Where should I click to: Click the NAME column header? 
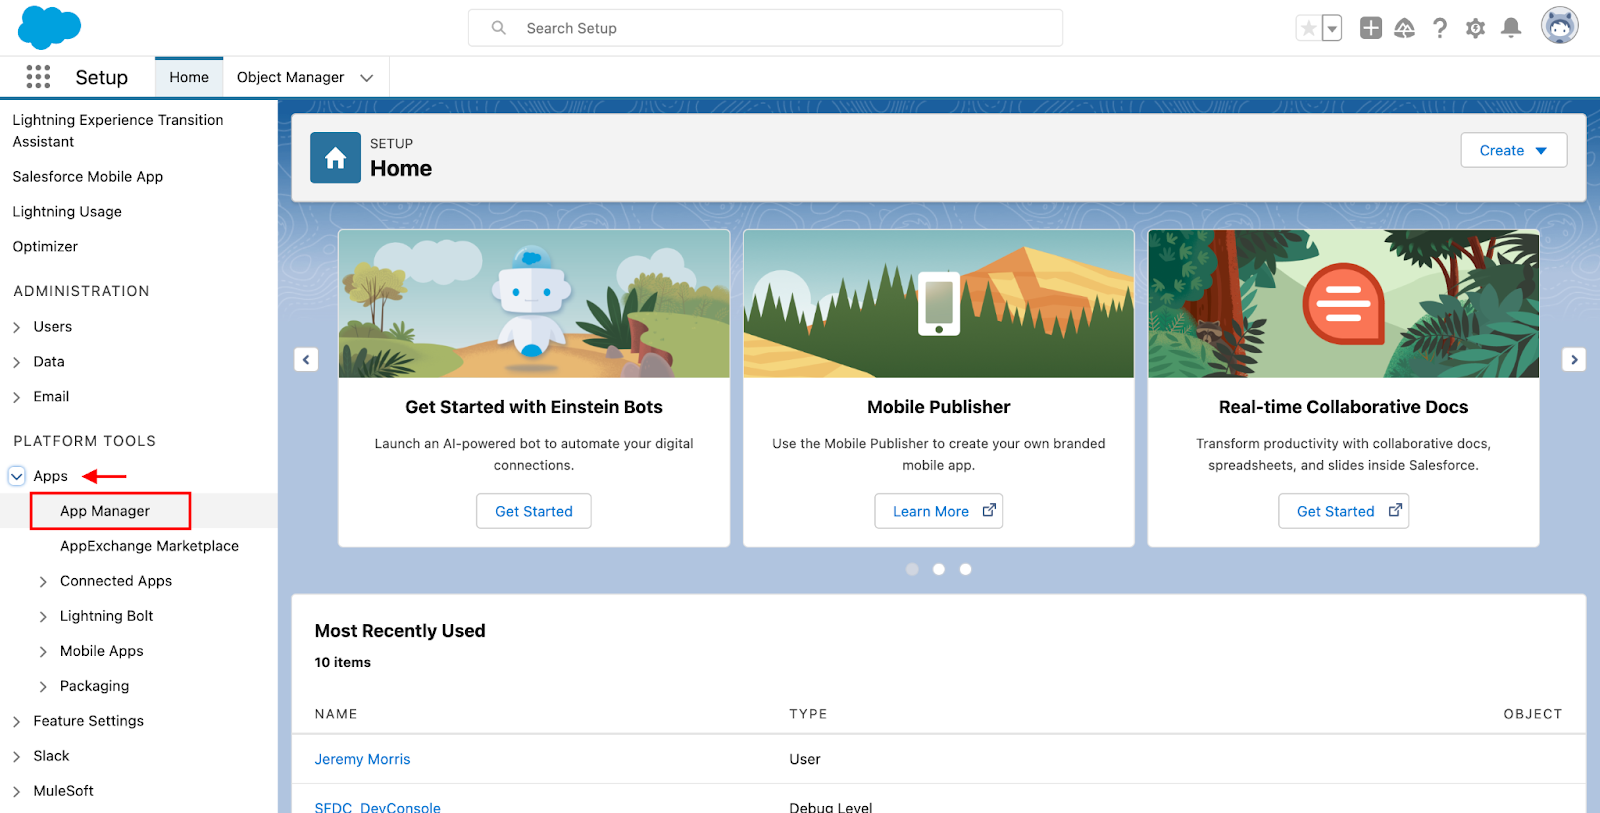coord(336,714)
